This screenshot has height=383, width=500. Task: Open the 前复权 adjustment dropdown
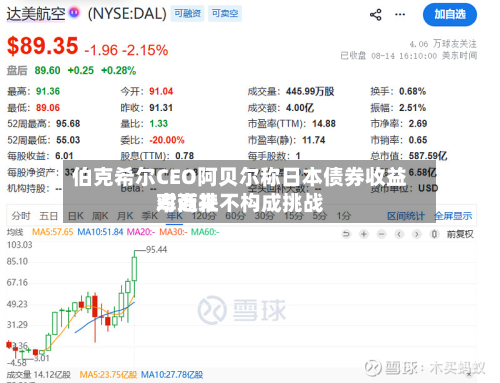point(460,234)
